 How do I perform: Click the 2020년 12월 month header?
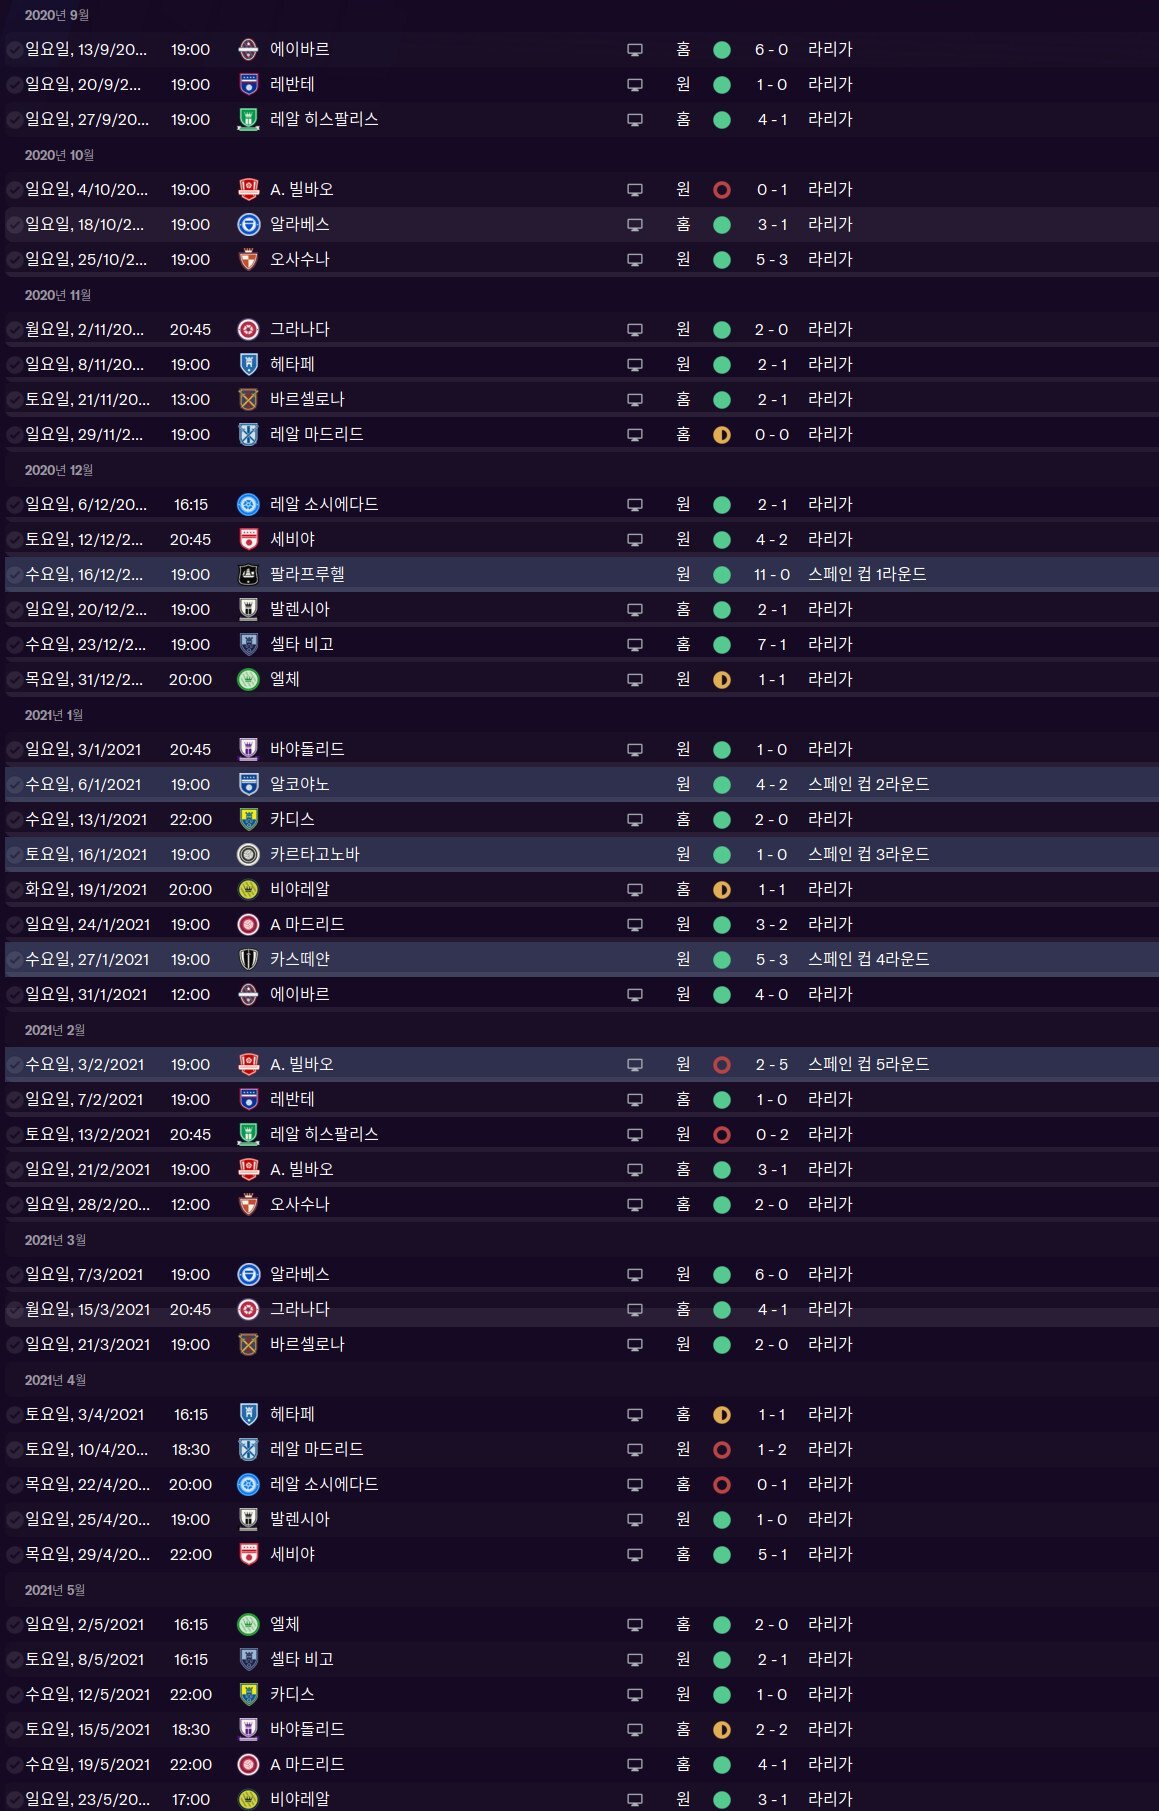point(59,470)
